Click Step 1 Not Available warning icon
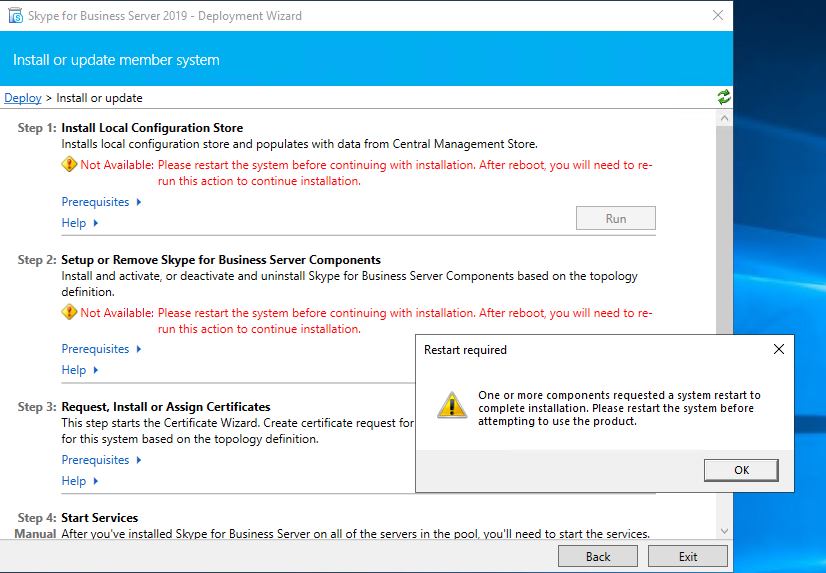 (69, 165)
